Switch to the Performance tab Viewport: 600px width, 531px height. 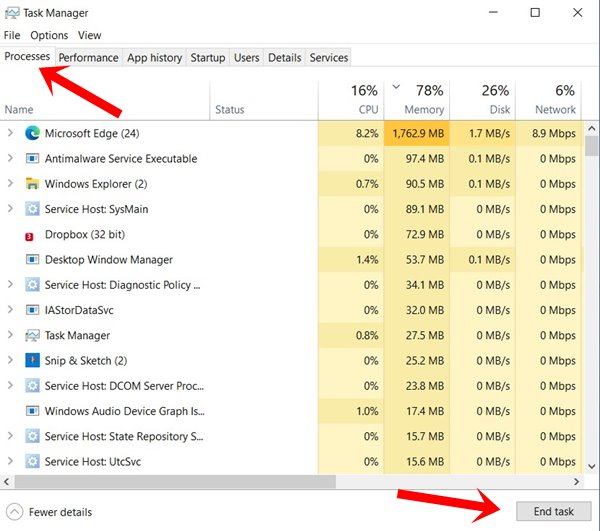click(88, 57)
